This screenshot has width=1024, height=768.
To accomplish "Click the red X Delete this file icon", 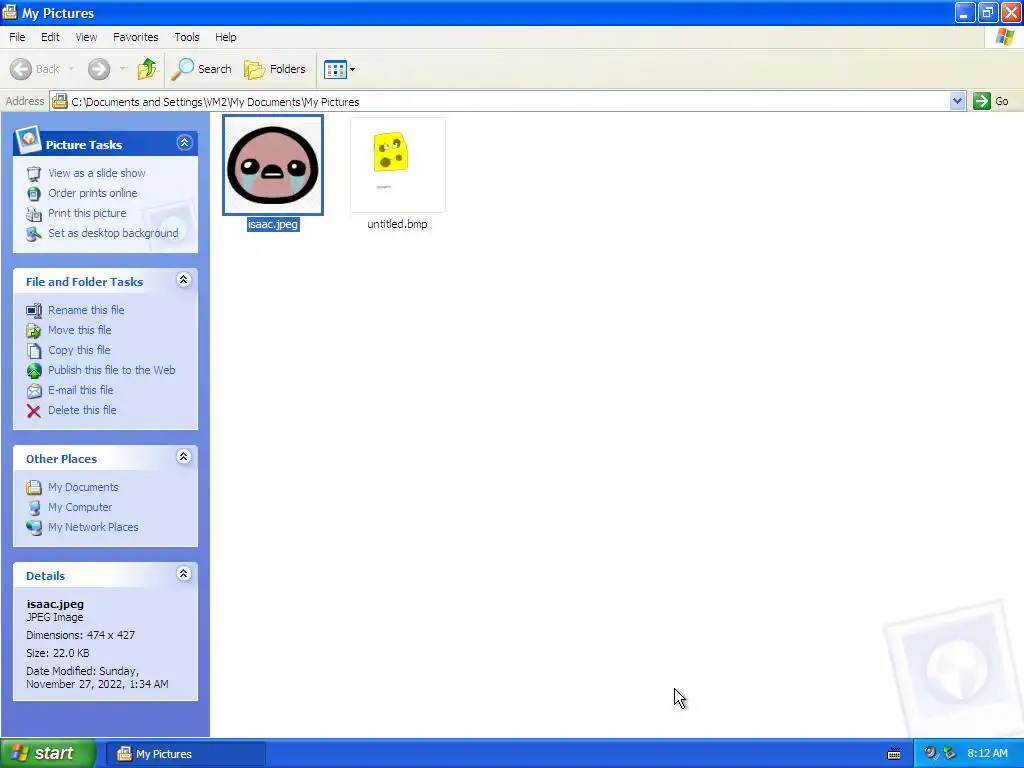I will coord(34,411).
